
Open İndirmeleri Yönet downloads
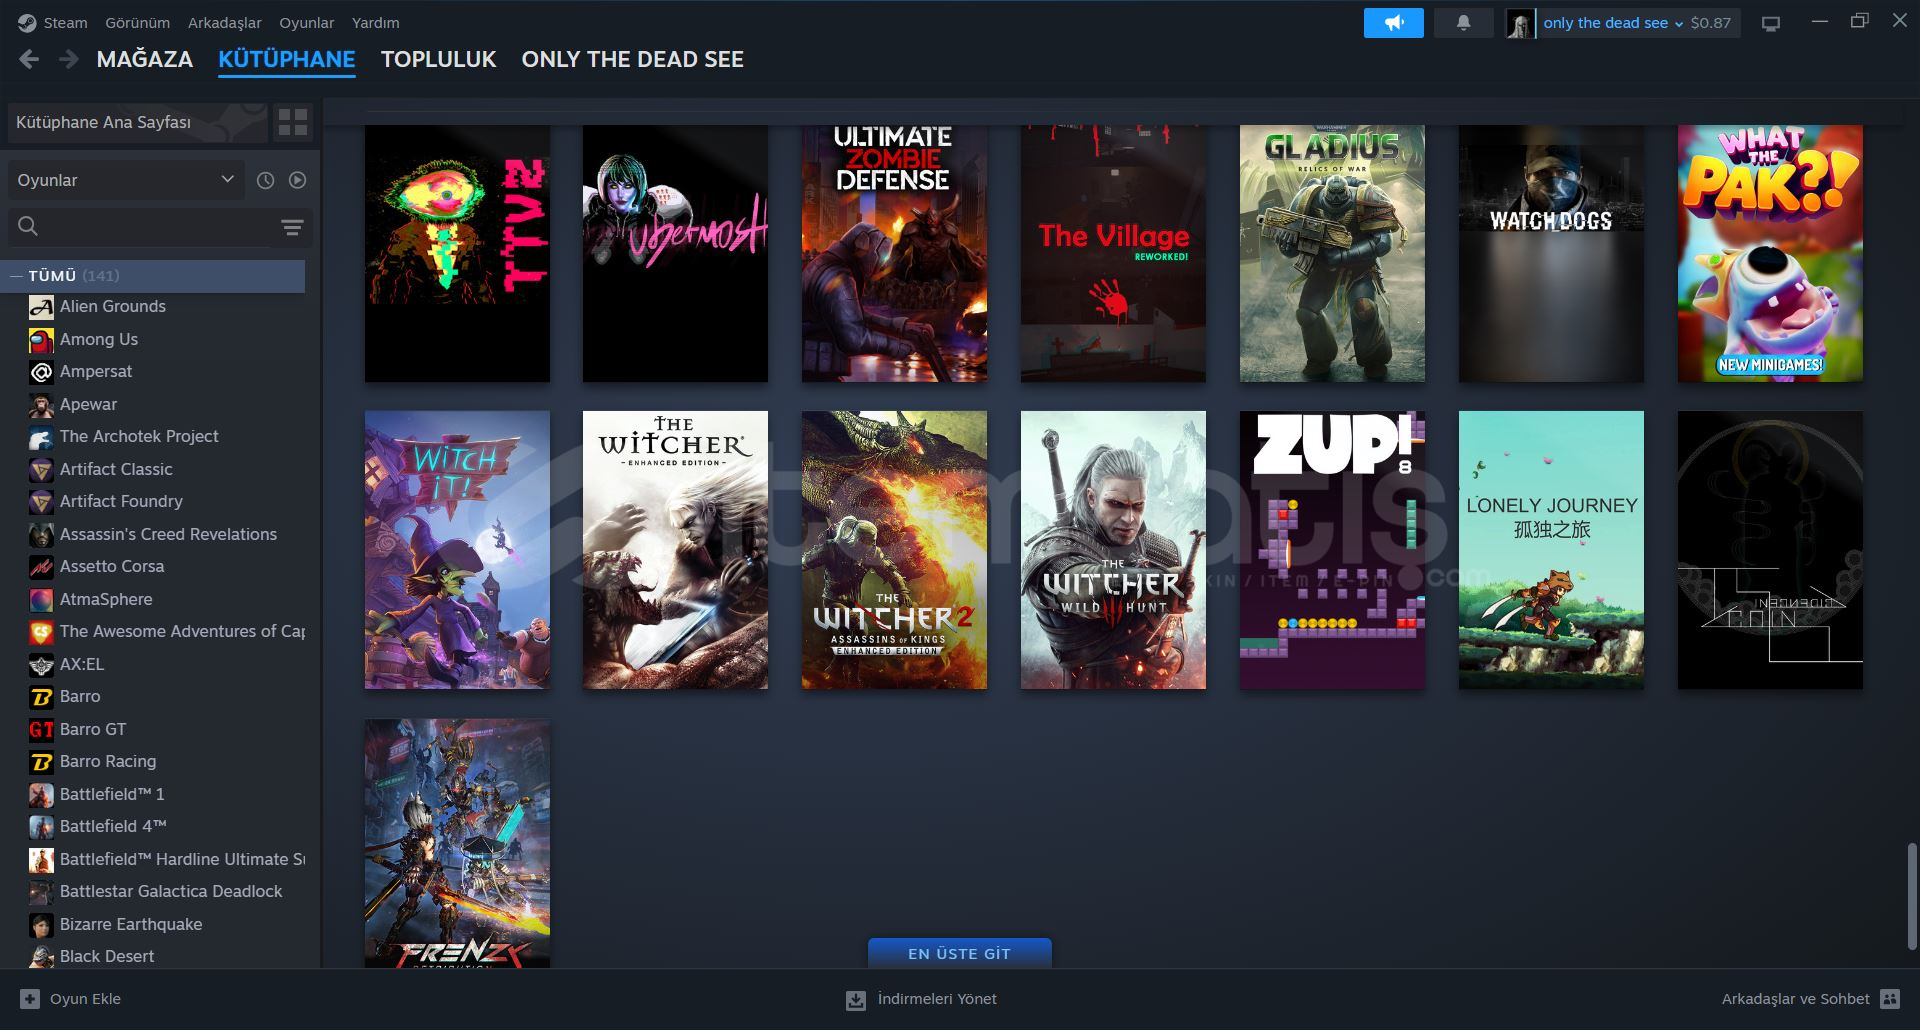(921, 999)
